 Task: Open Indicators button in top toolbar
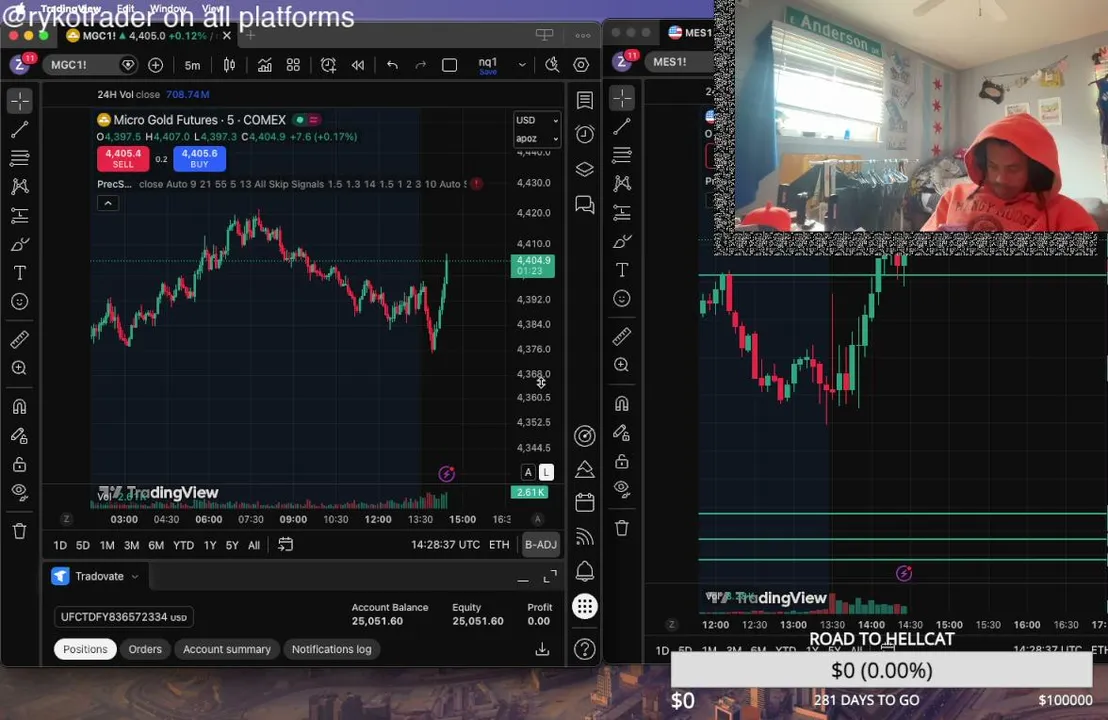[x=264, y=65]
